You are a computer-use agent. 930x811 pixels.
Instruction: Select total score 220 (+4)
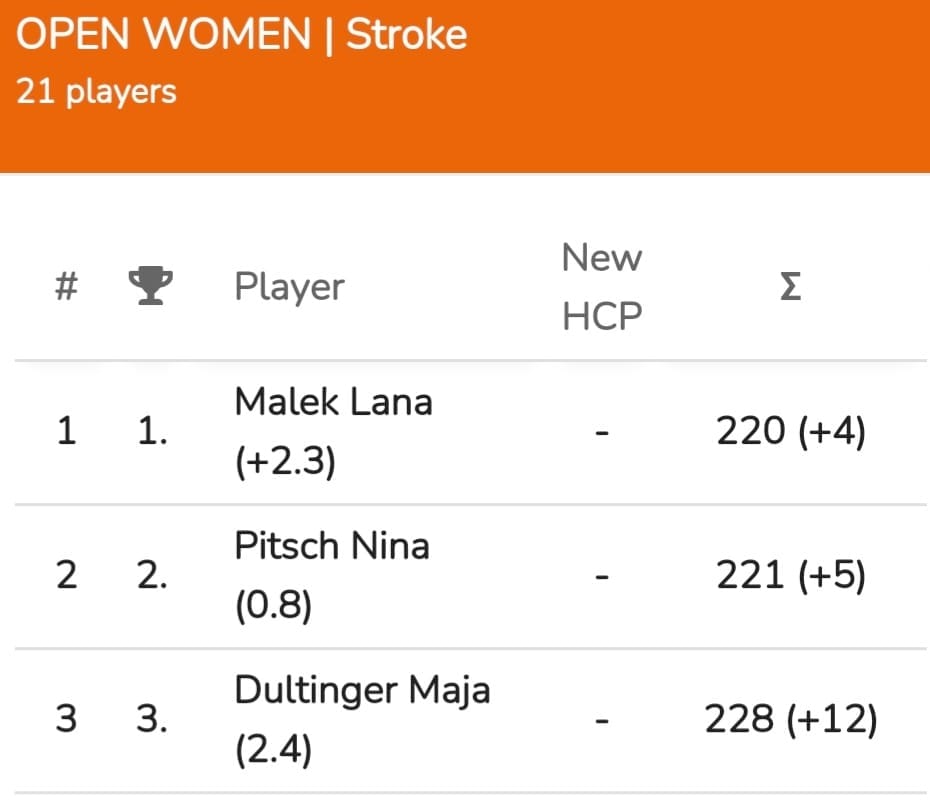coord(791,431)
